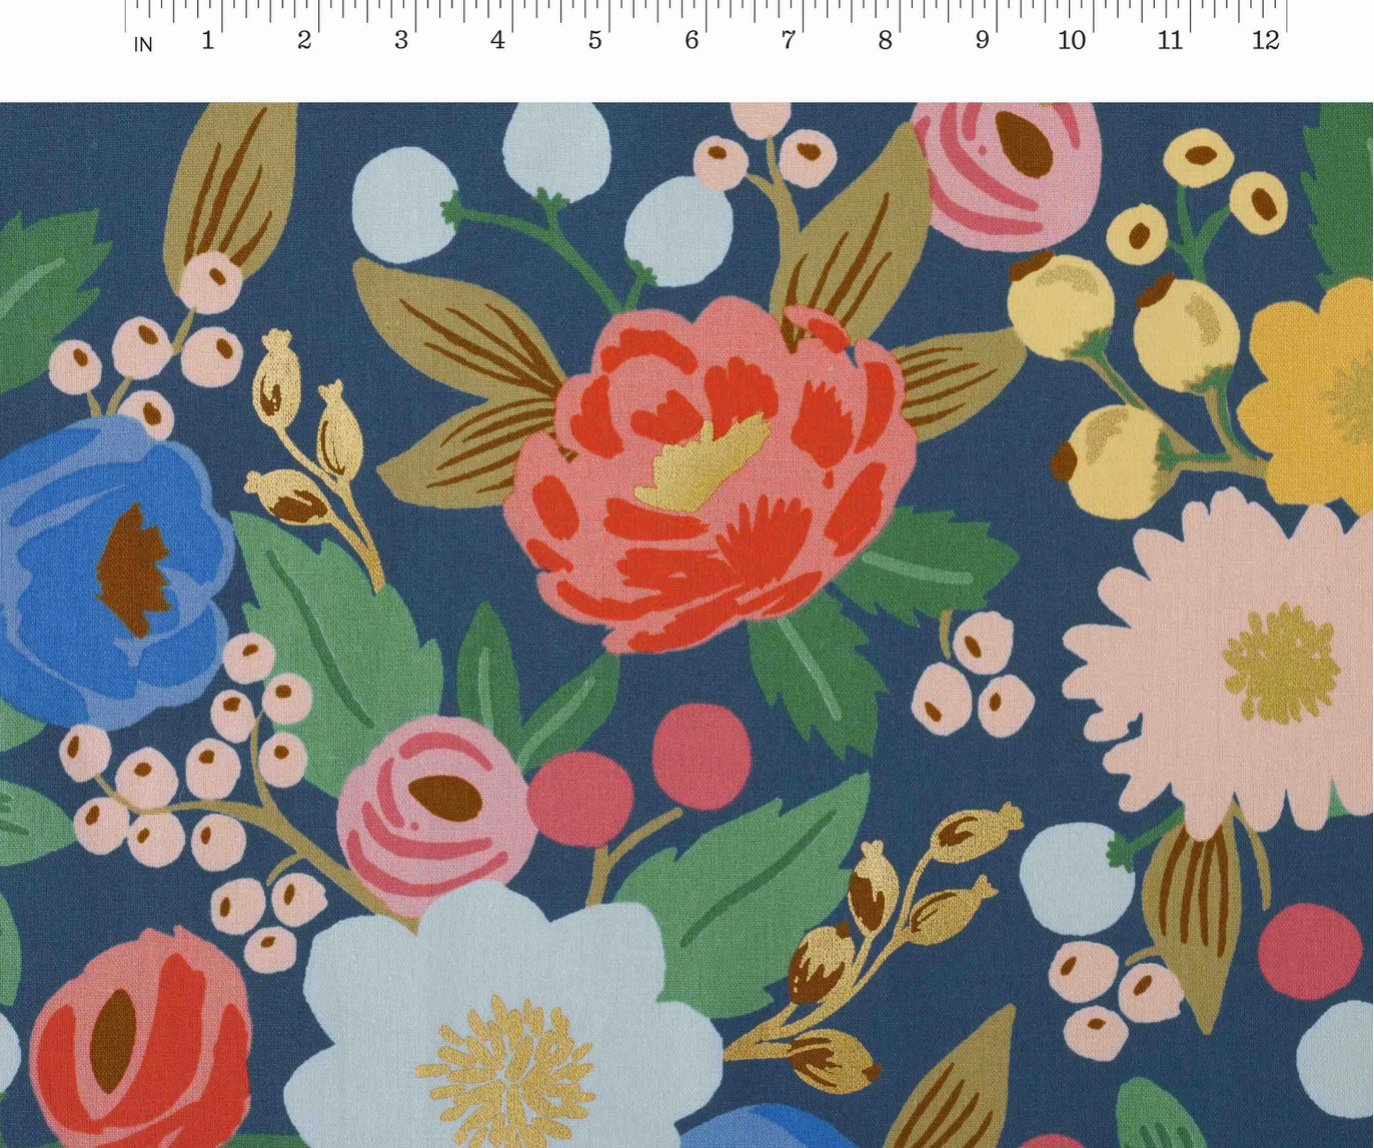Click the IN unit label on ruler
Viewport: 1374px width, 1148px height.
(x=143, y=44)
